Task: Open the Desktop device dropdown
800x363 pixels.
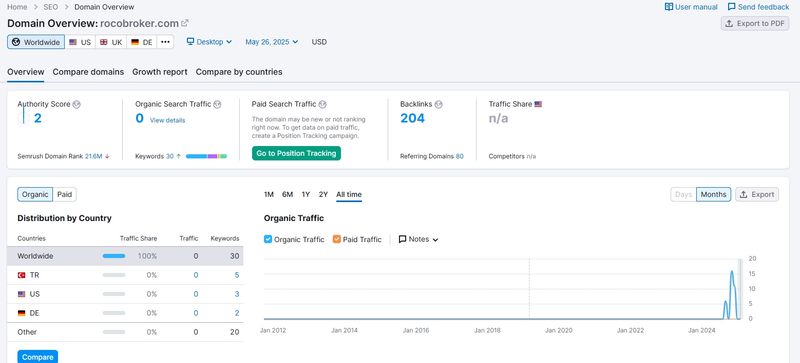Action: pos(209,42)
